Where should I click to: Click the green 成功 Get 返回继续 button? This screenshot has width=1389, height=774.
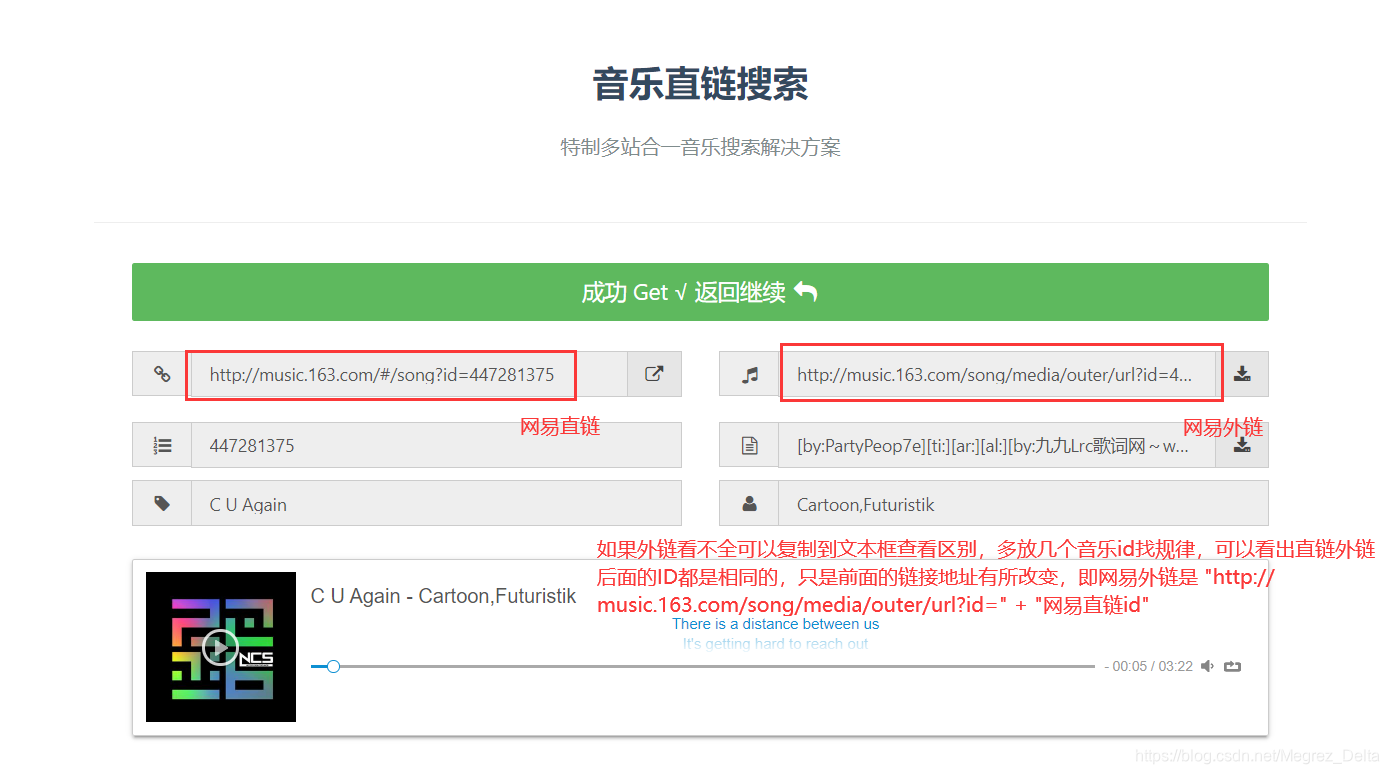700,292
